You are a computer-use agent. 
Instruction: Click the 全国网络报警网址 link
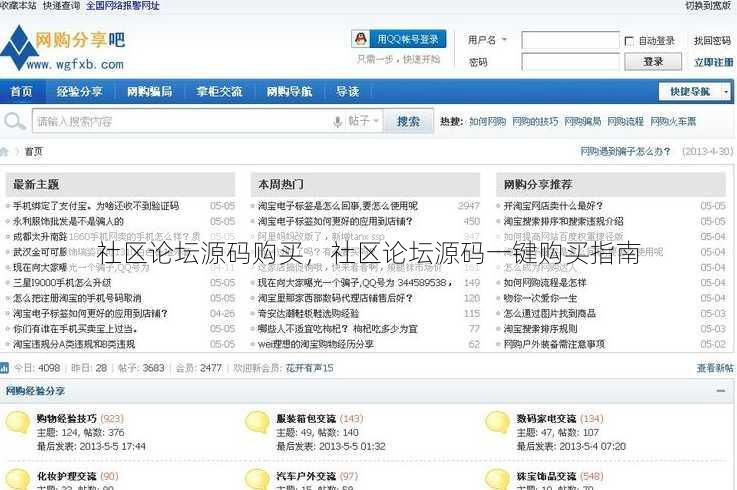123,6
